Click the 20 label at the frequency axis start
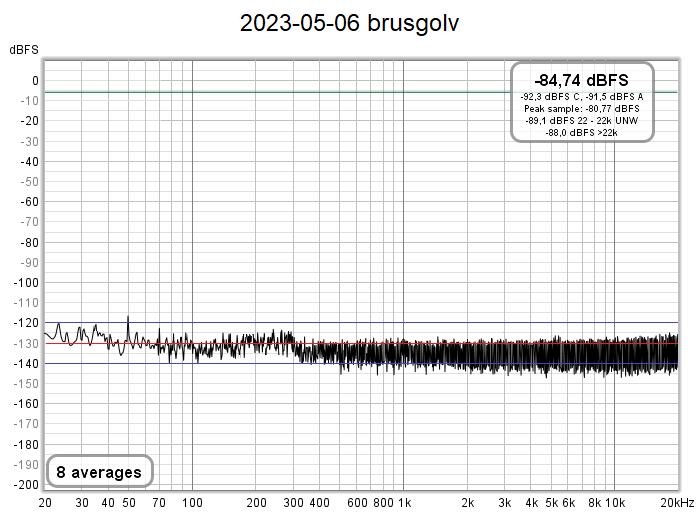 point(46,502)
